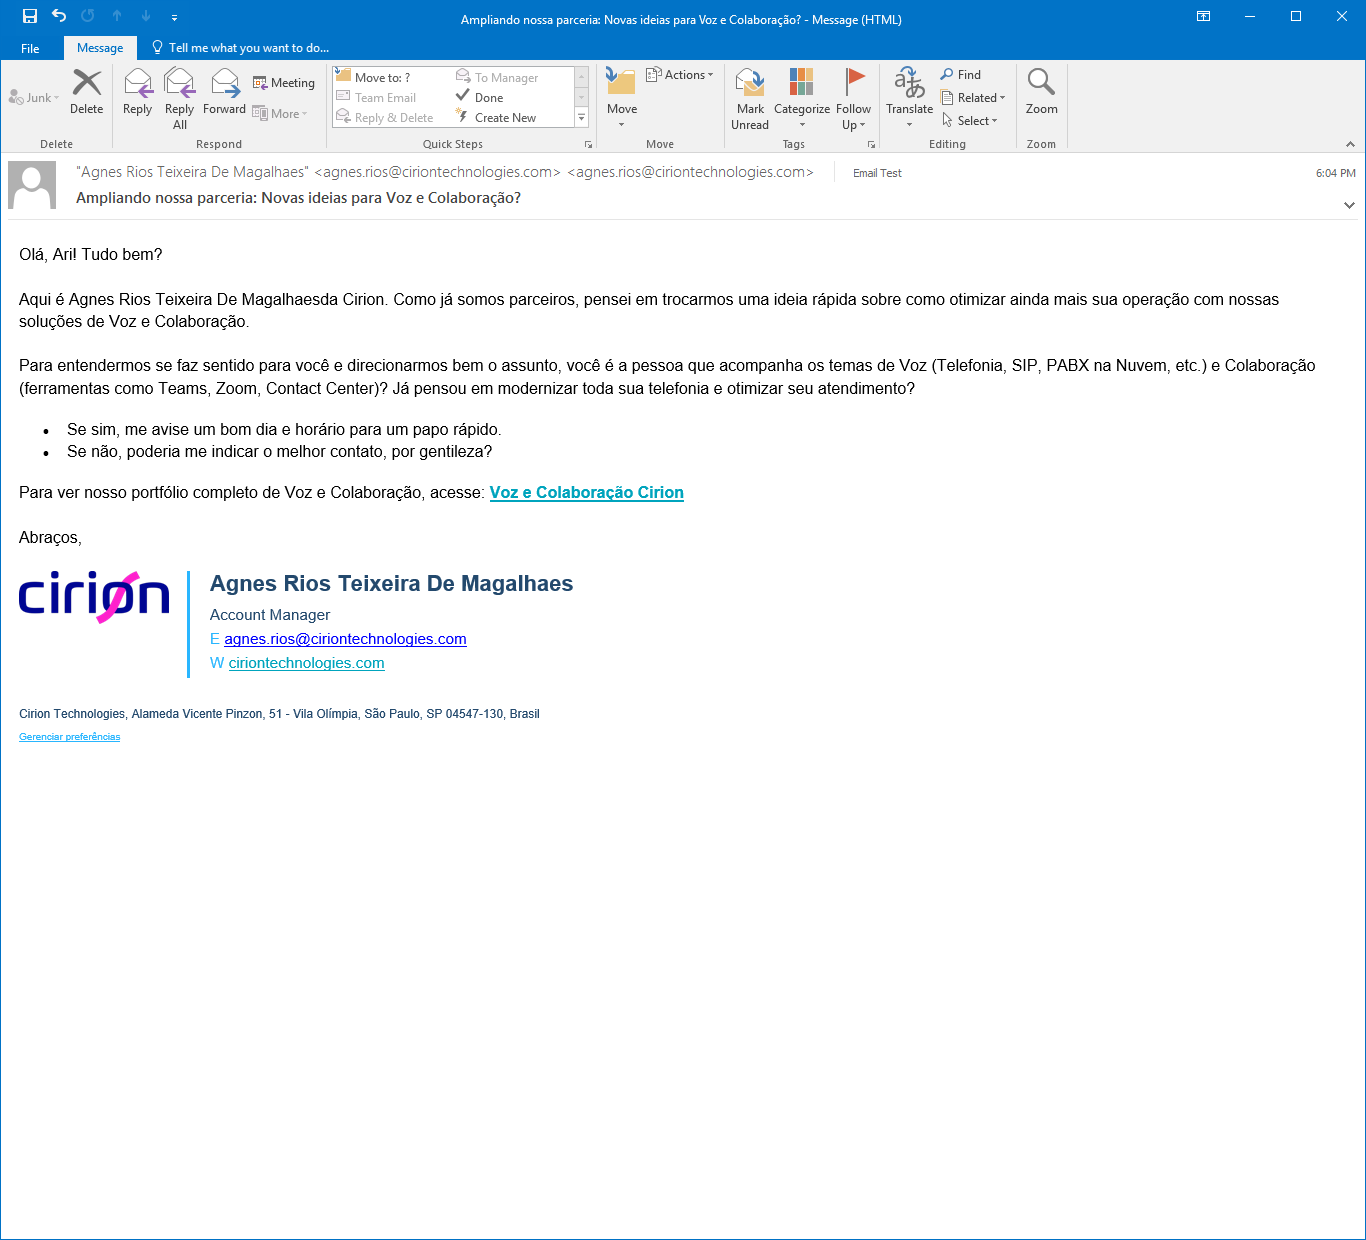The height and width of the screenshot is (1240, 1366).
Task: Open the Translate tool
Action: click(909, 98)
